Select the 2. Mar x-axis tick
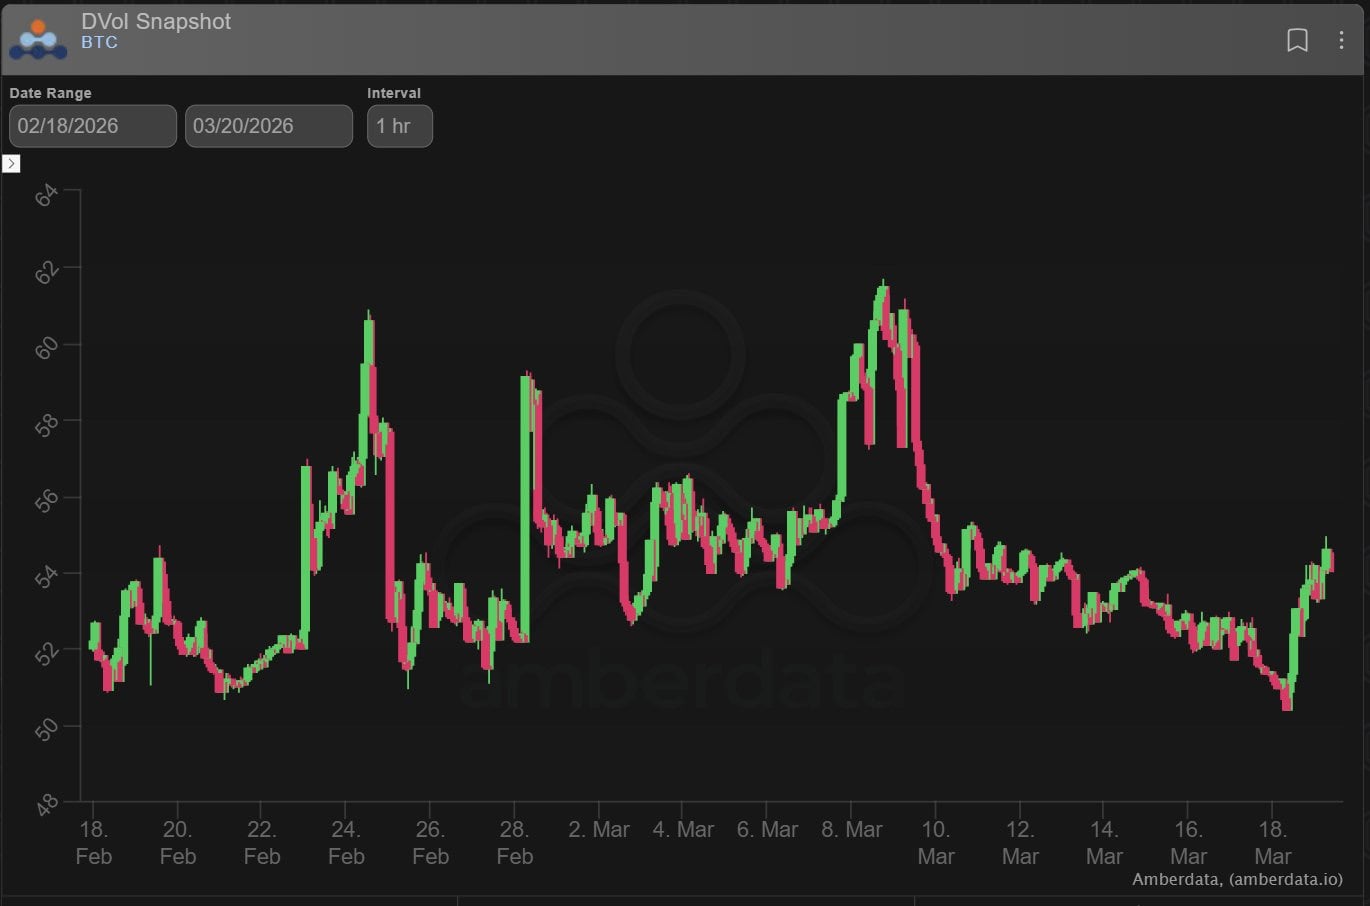Screen dimensions: 1370x906 [599, 830]
